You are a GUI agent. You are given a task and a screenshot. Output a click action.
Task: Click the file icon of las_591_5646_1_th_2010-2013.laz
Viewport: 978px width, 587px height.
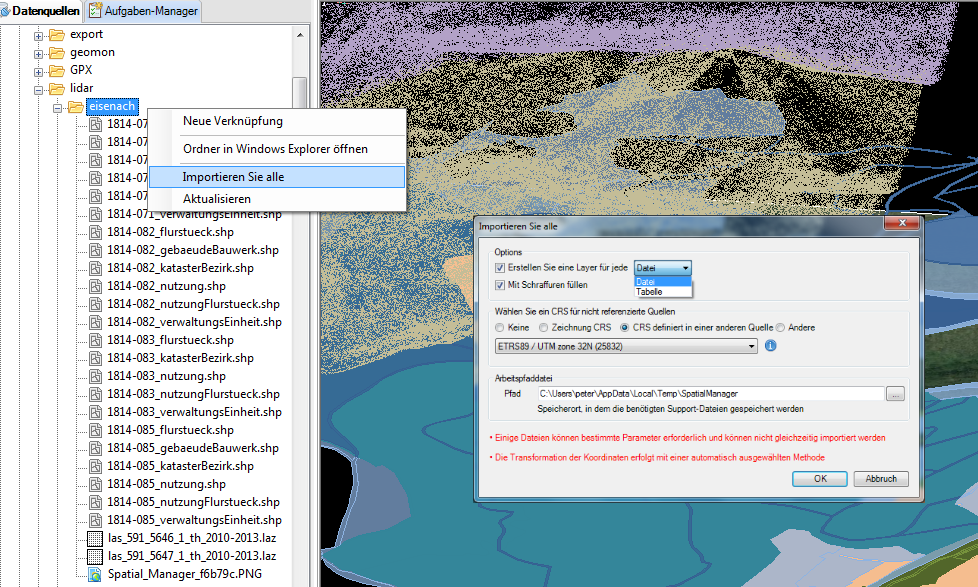[95, 538]
